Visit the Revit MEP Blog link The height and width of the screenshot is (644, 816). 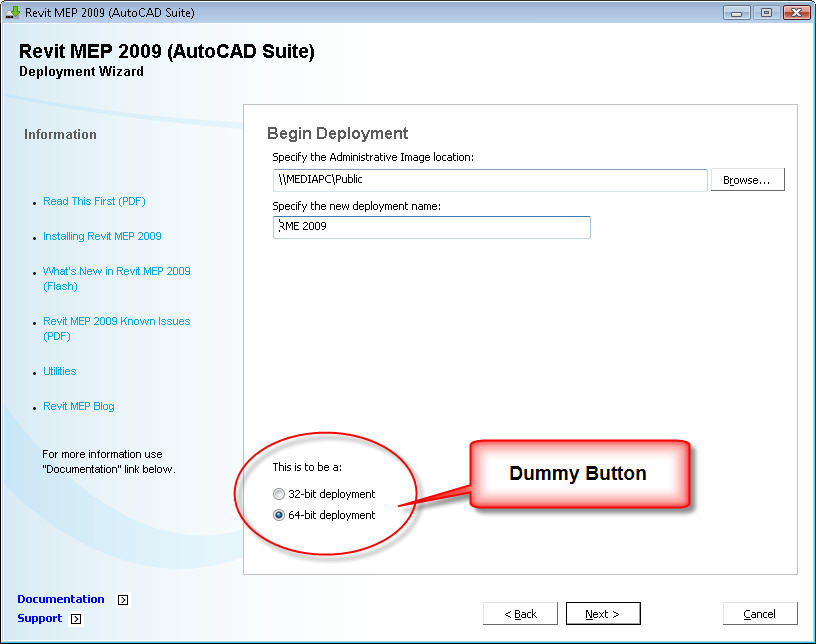coord(79,406)
